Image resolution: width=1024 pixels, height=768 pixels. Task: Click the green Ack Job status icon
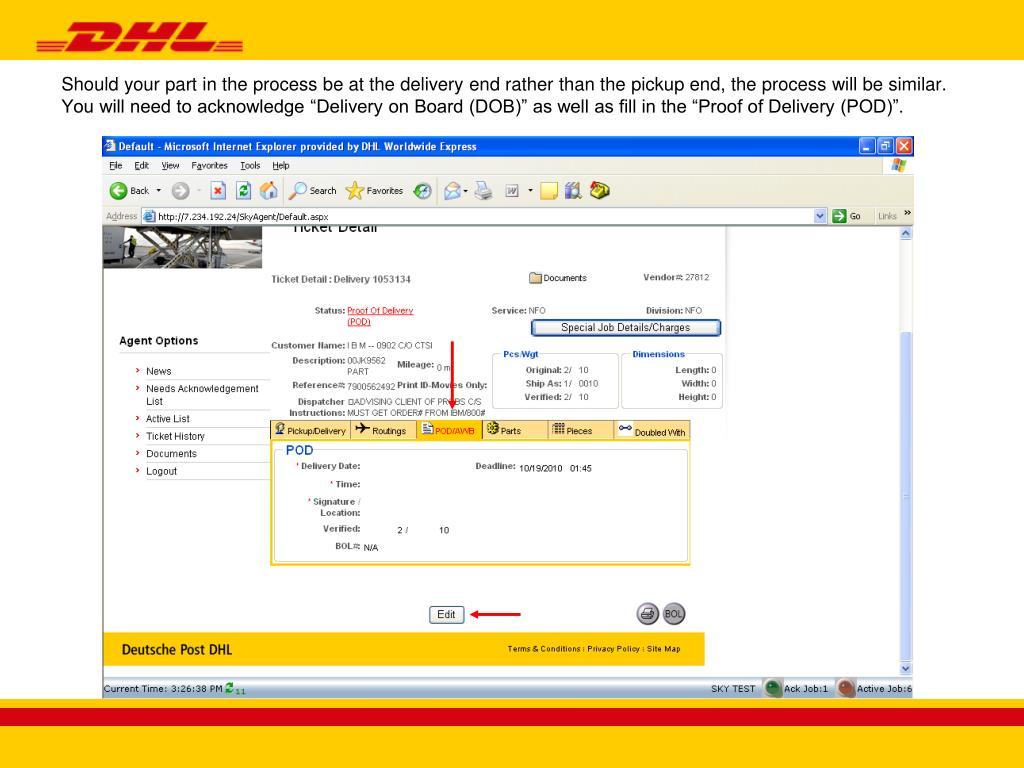[x=773, y=688]
